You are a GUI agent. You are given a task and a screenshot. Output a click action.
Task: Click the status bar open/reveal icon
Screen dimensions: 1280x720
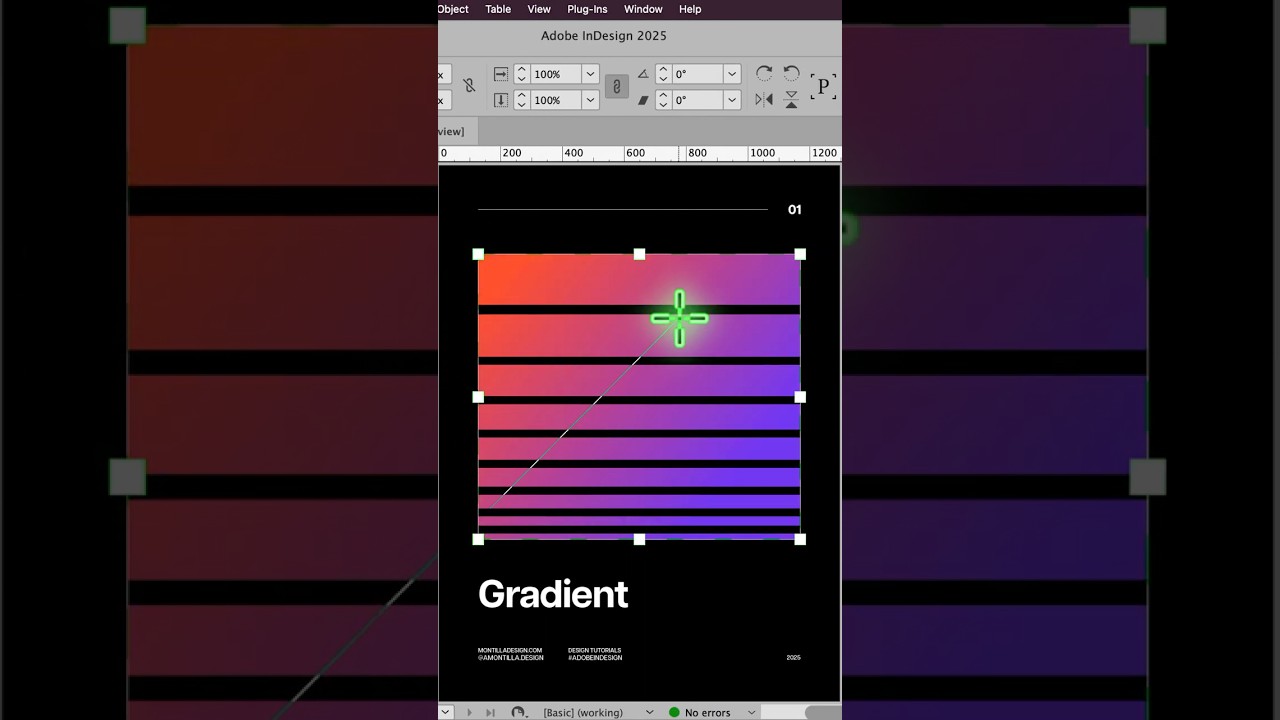518,712
